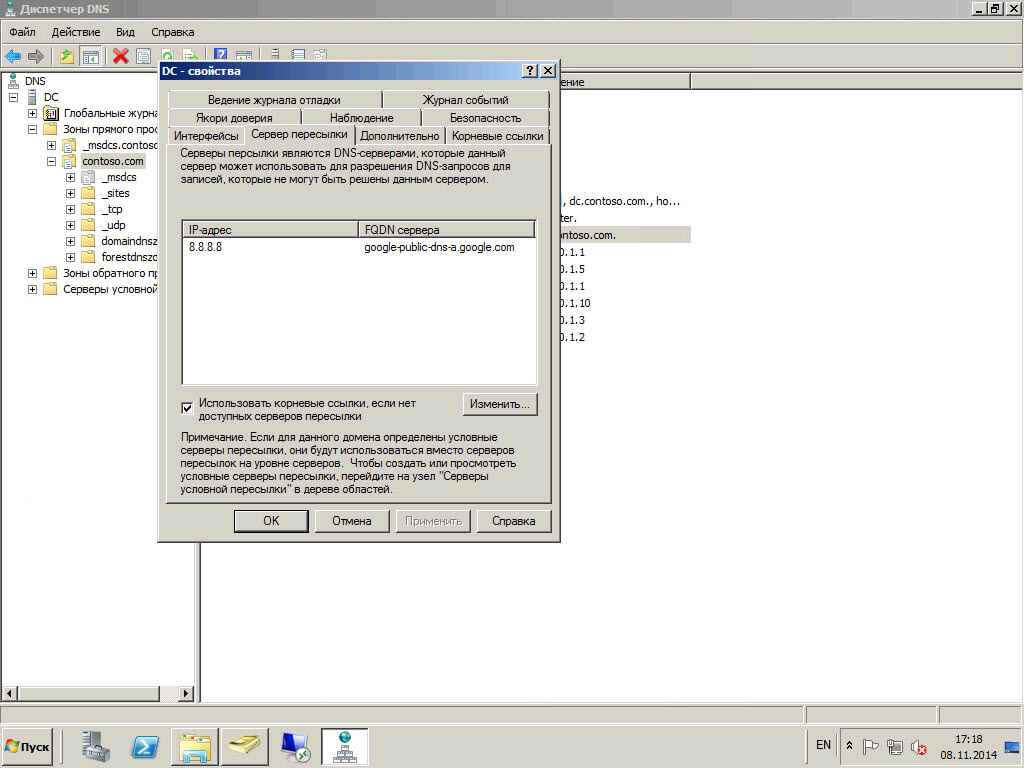Viewport: 1024px width, 768px height.
Task: Click the 'Изменить...' button
Action: 499,404
